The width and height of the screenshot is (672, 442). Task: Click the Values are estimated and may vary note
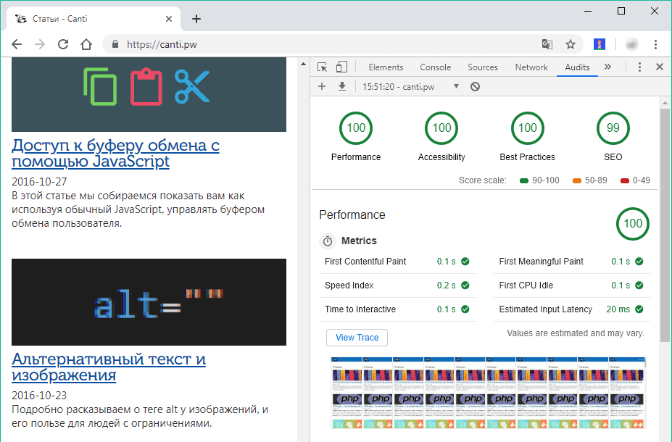(x=575, y=333)
